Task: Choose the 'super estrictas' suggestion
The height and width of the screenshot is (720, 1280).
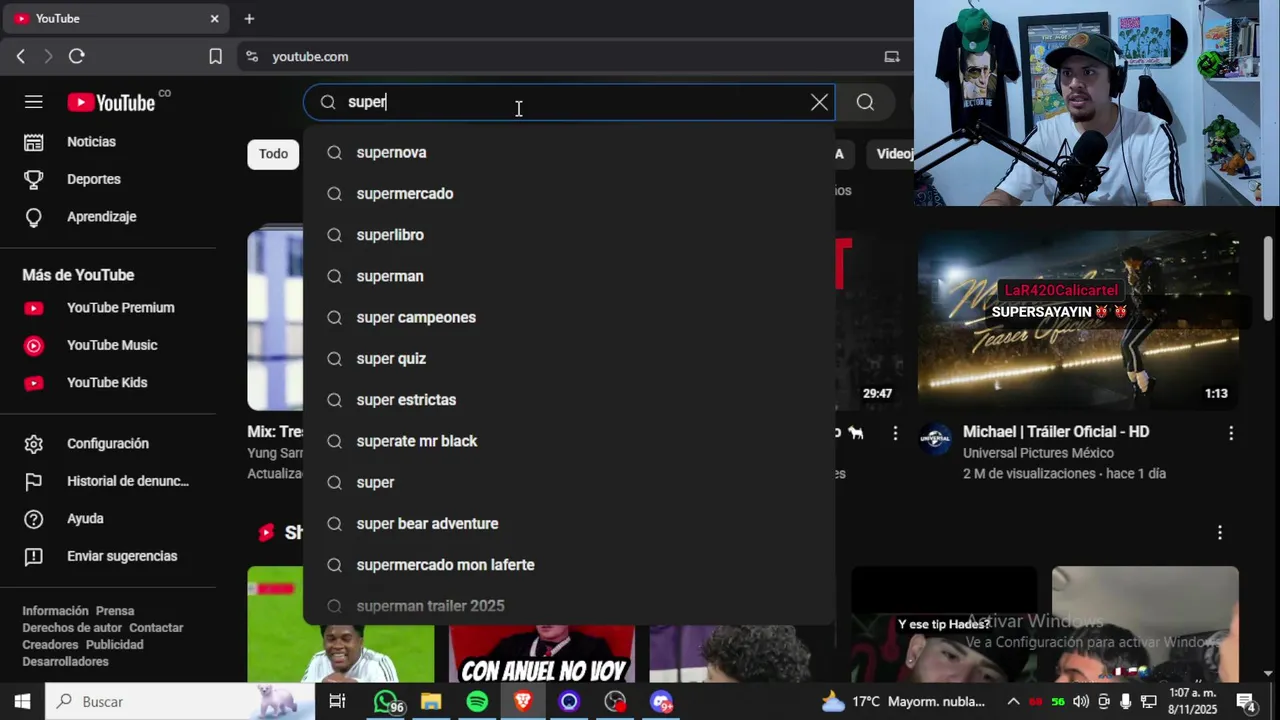Action: tap(569, 400)
